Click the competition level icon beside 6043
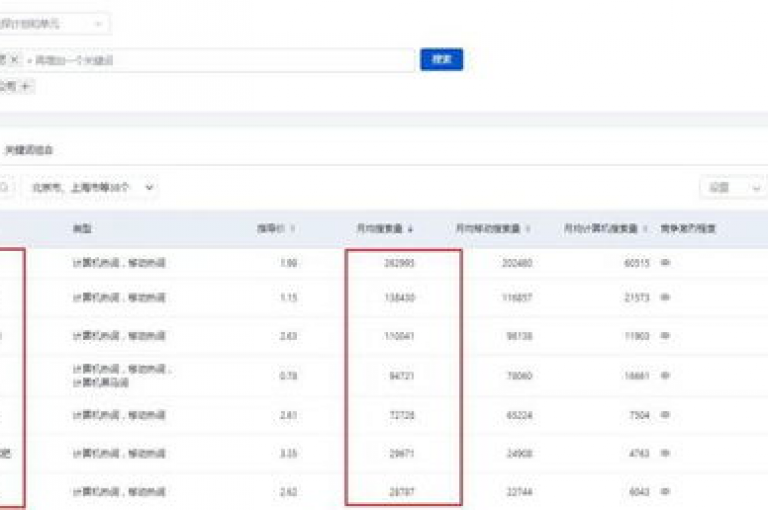768x510 pixels. coord(665,491)
